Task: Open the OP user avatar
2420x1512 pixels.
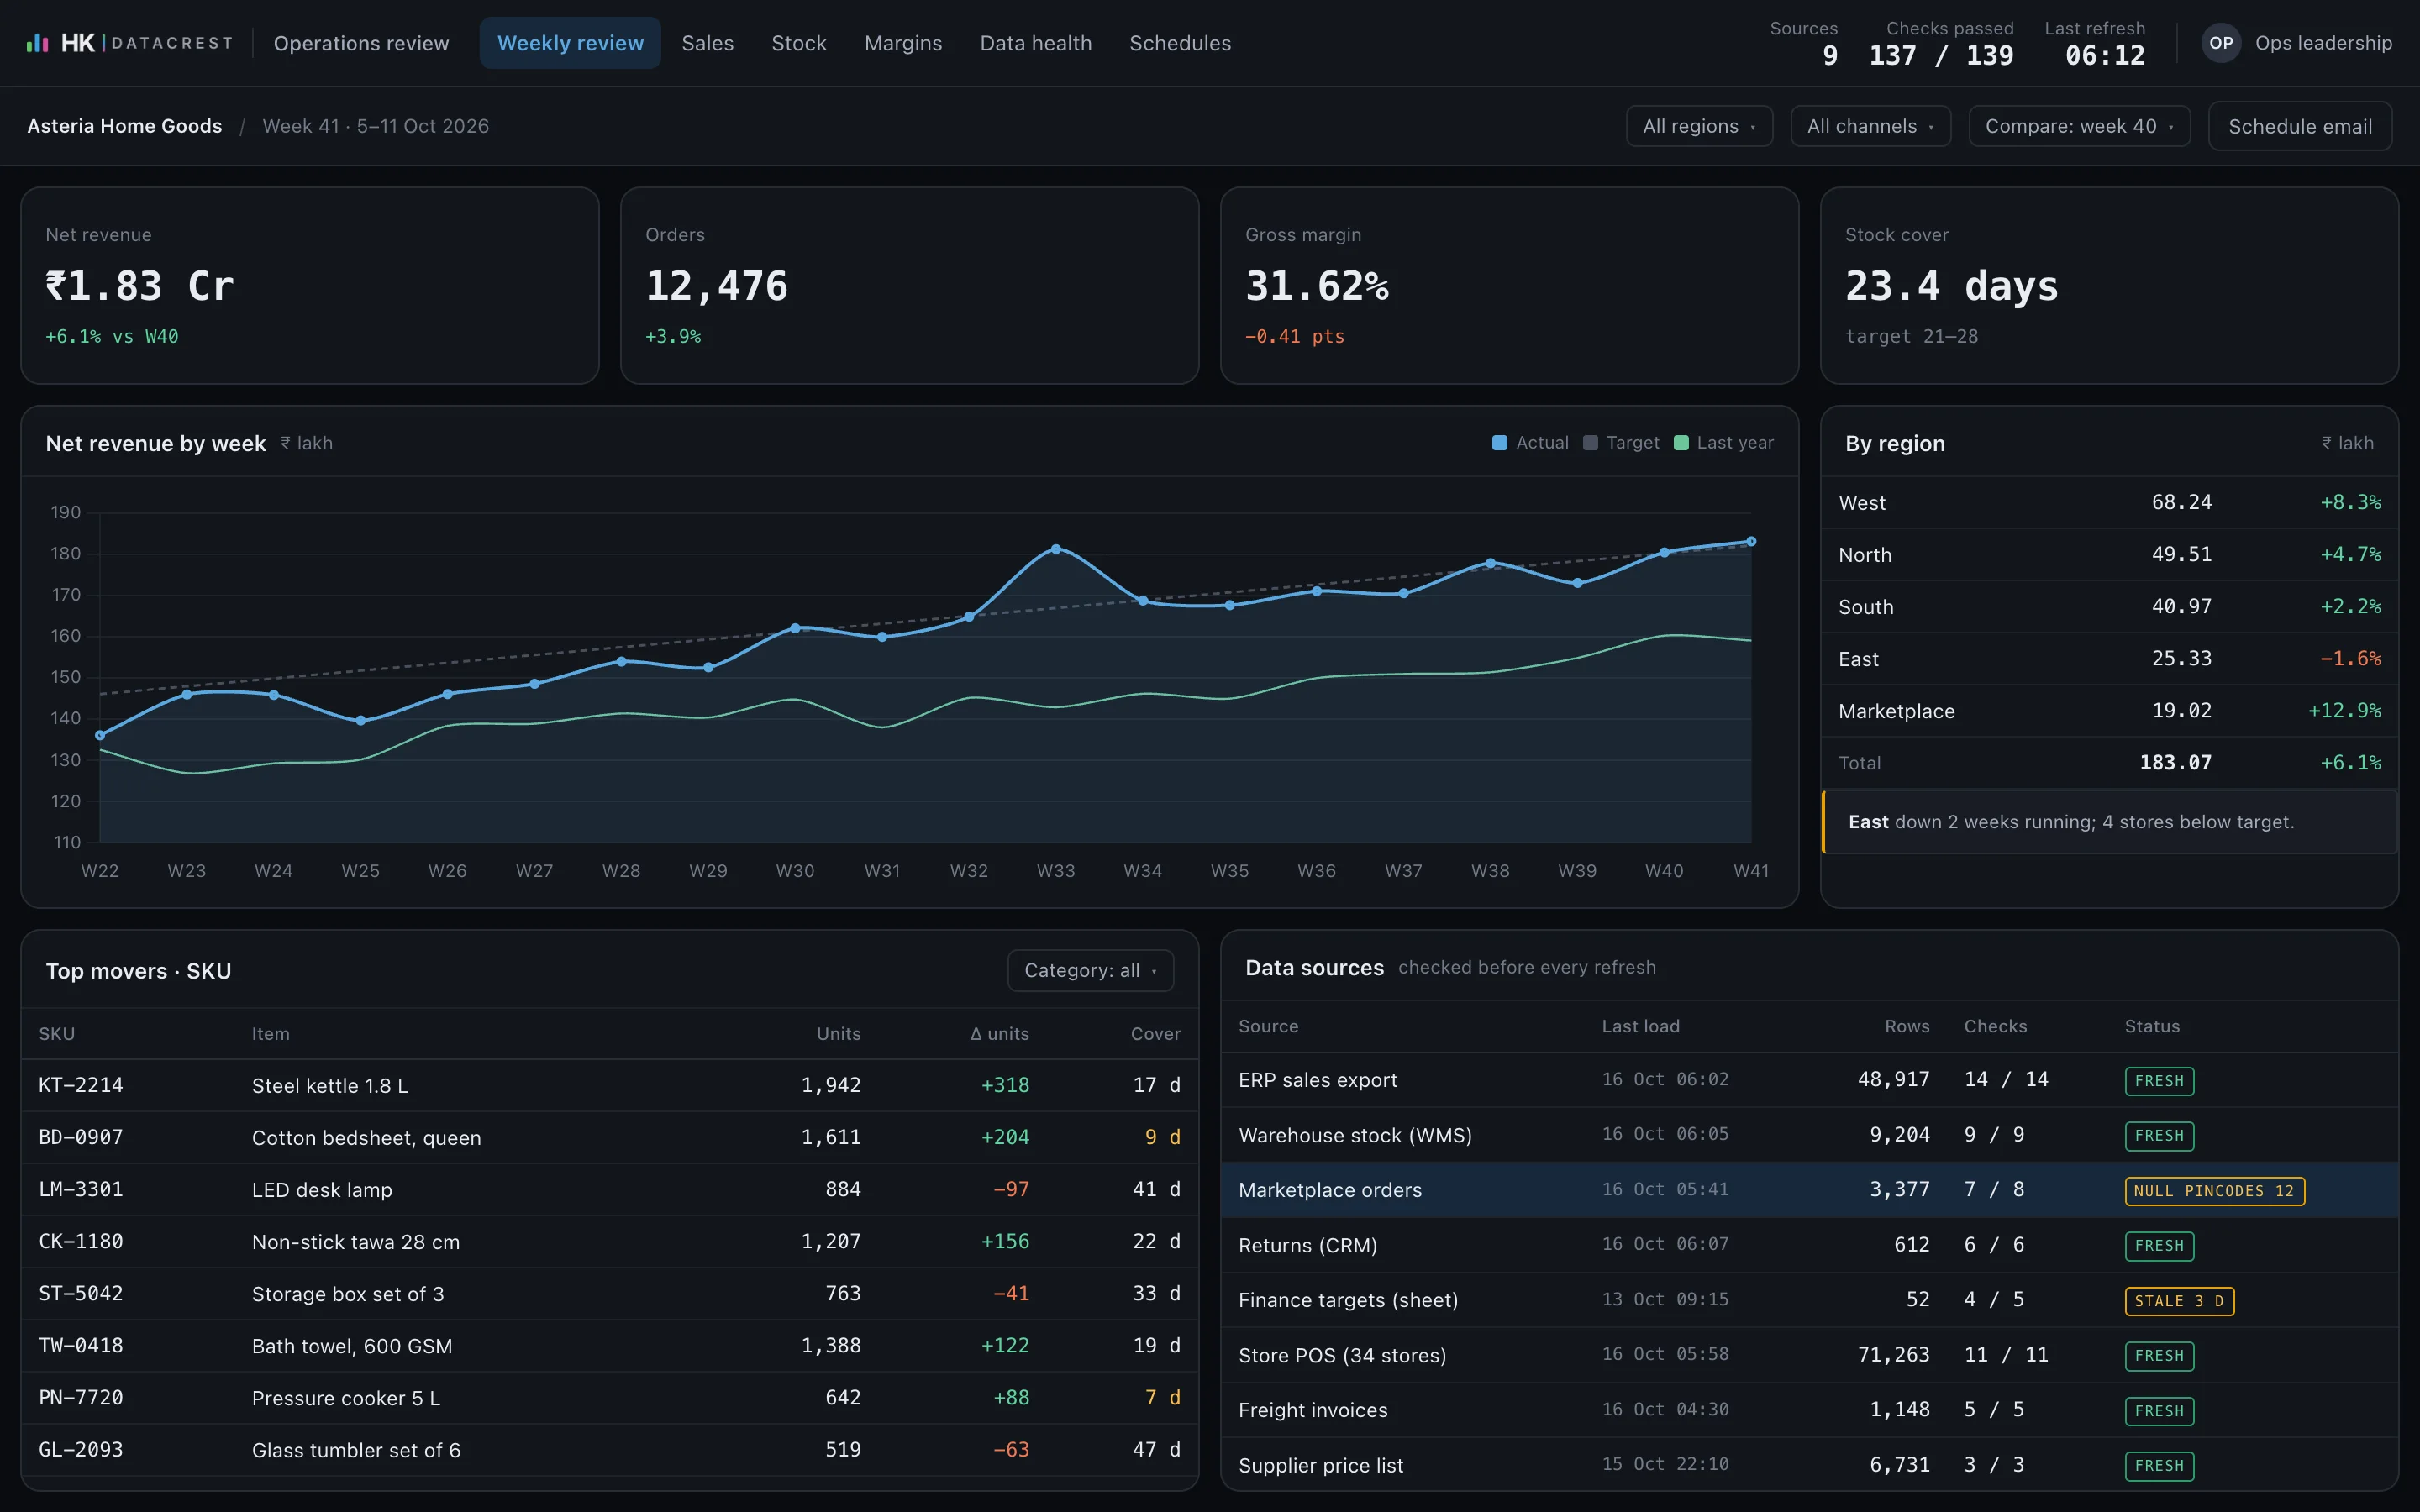Action: click(2221, 43)
